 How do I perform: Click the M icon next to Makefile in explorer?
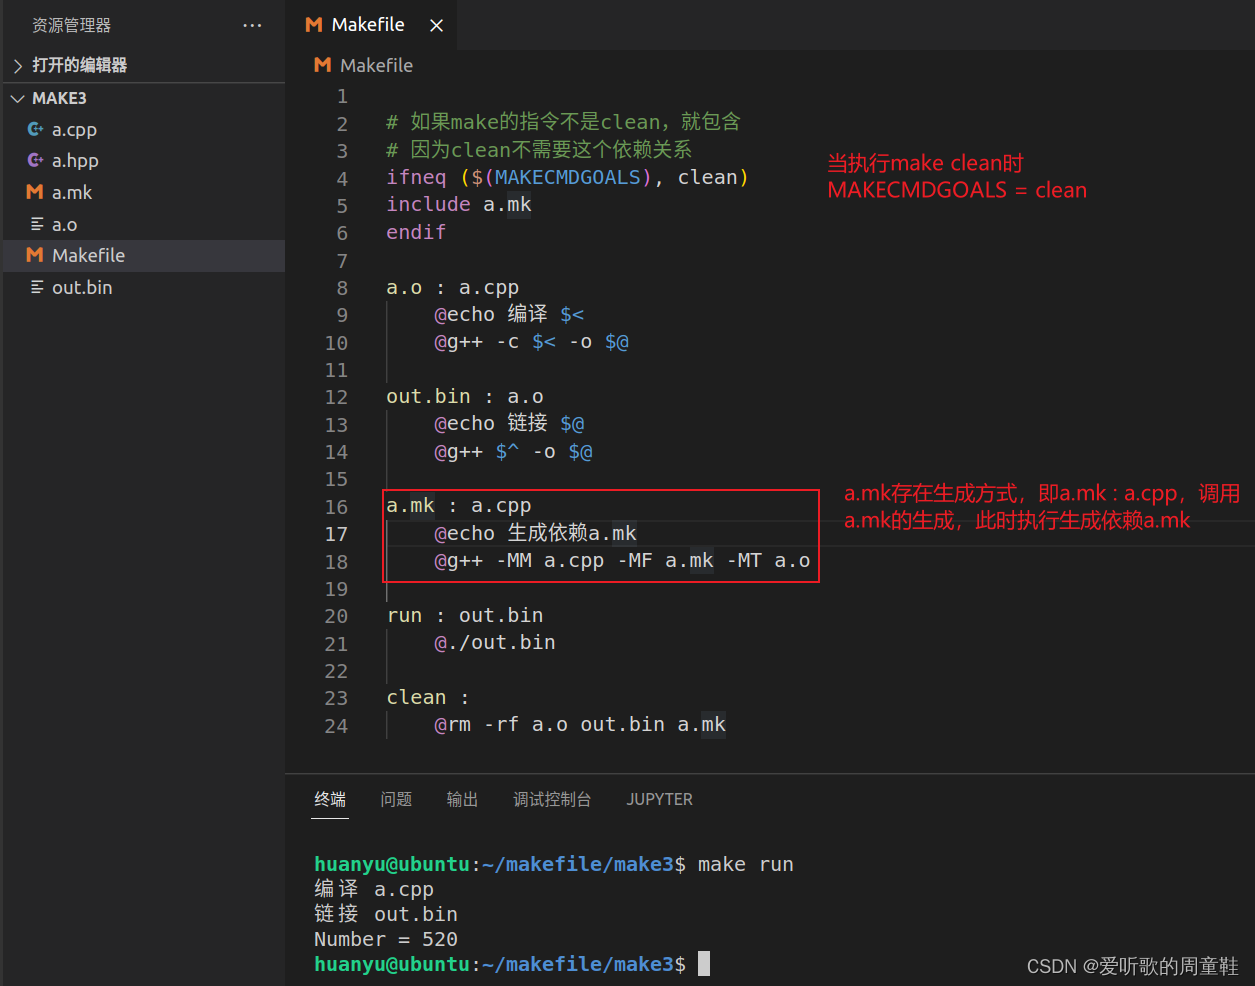[x=35, y=255]
